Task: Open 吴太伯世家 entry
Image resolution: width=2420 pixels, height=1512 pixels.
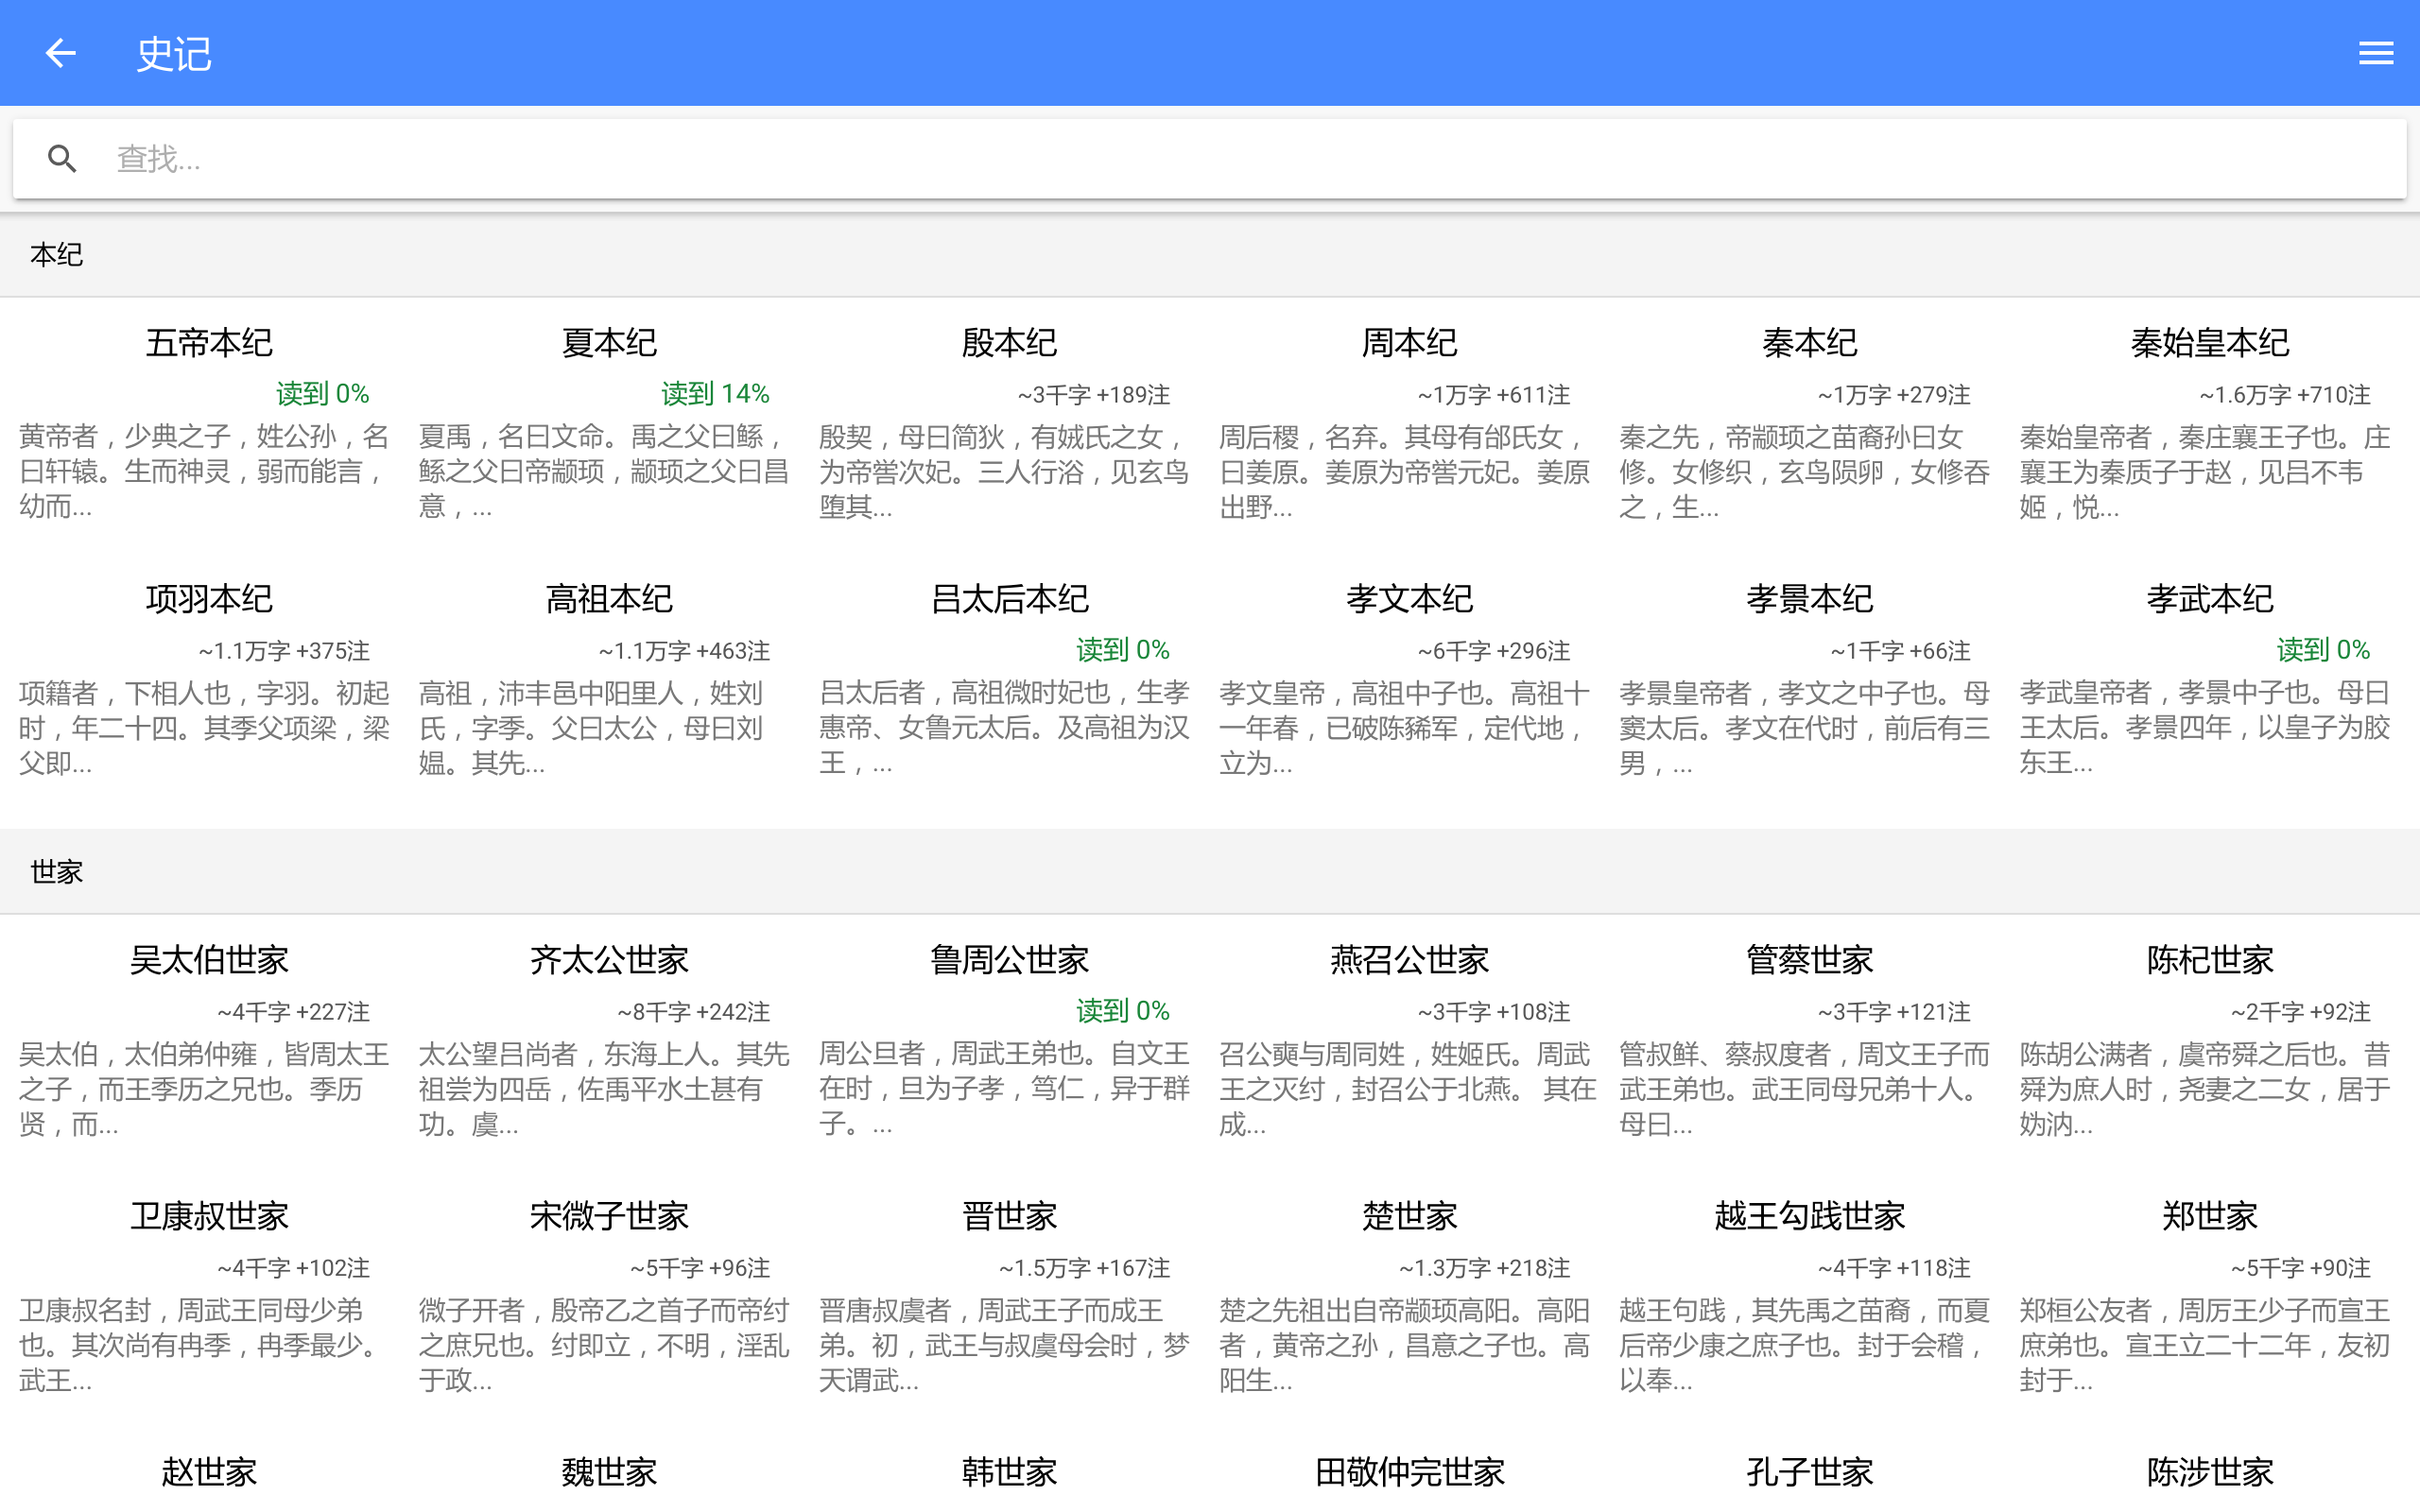Action: pos(209,960)
